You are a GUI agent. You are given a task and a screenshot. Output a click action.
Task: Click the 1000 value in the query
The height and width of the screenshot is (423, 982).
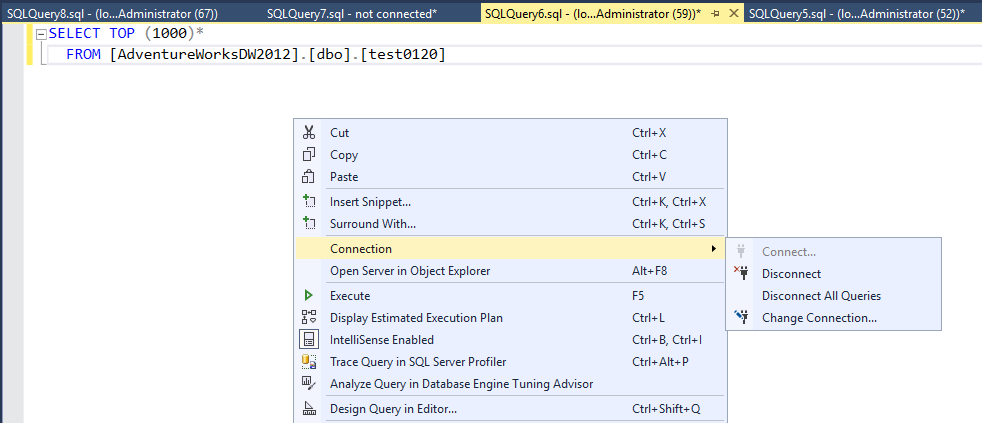[x=170, y=34]
